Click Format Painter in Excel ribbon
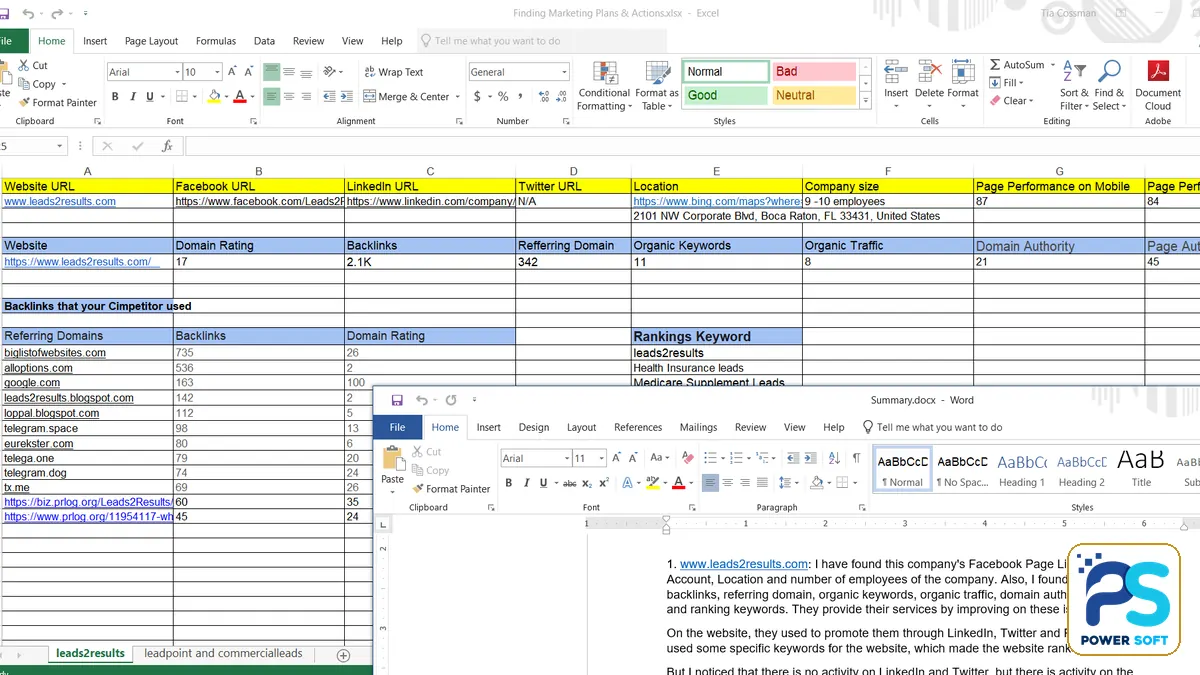This screenshot has width=1200, height=675. click(x=56, y=102)
